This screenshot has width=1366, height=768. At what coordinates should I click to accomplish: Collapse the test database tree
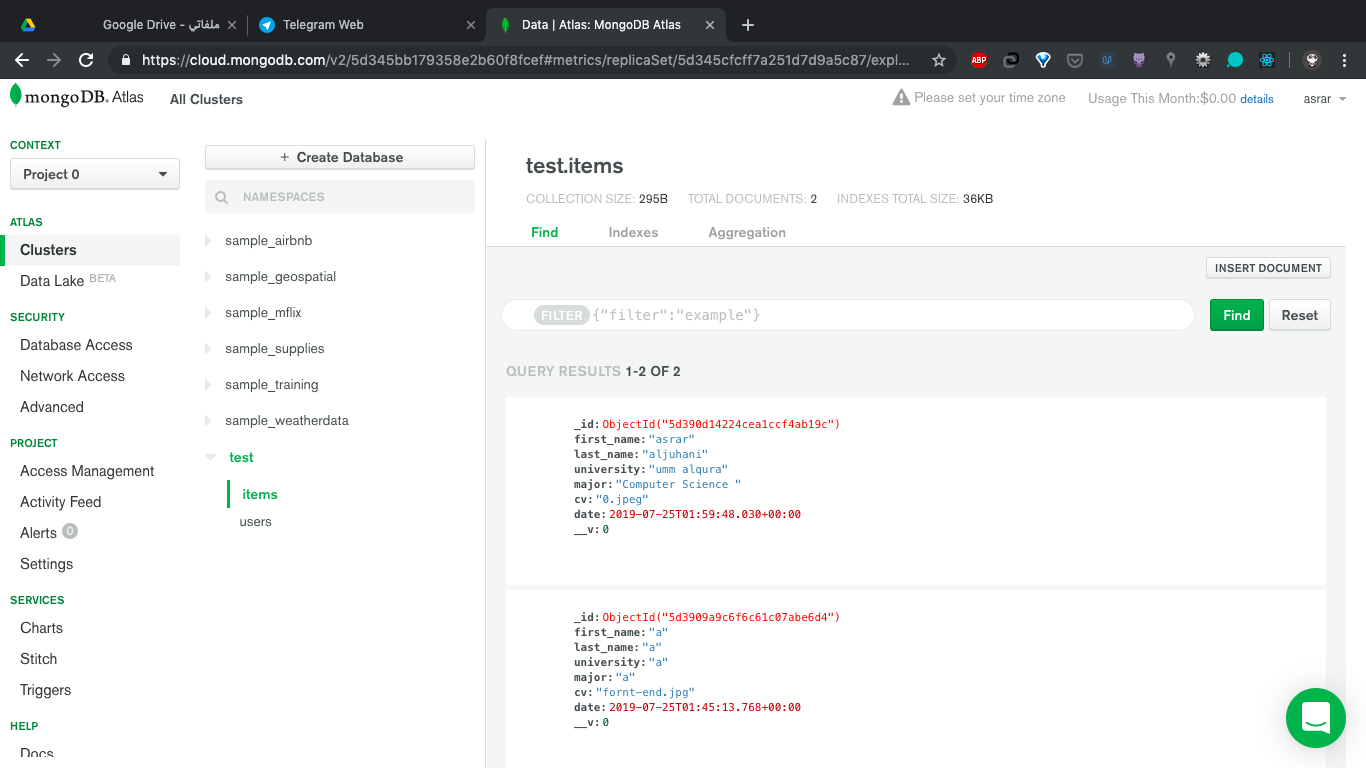[x=211, y=457]
